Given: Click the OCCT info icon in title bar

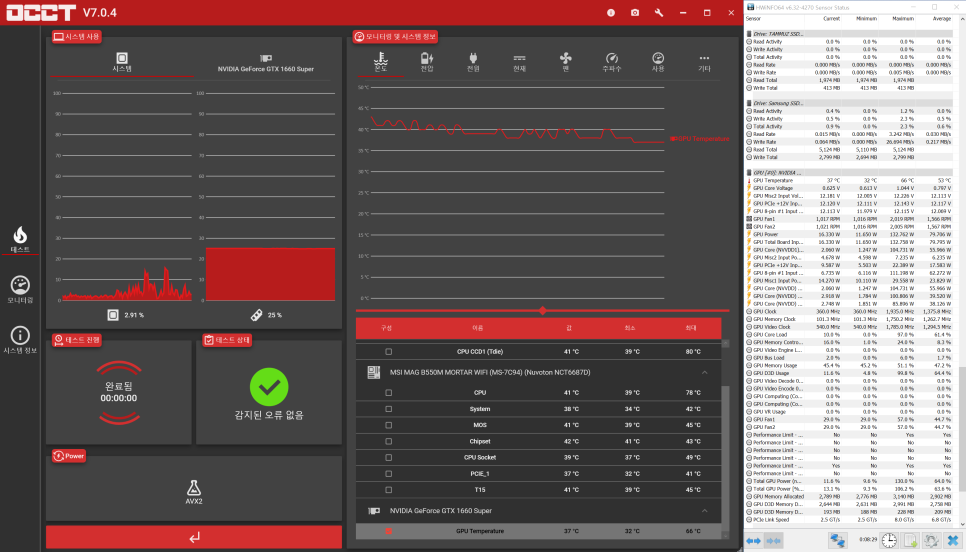Looking at the screenshot, I should pyautogui.click(x=611, y=12).
